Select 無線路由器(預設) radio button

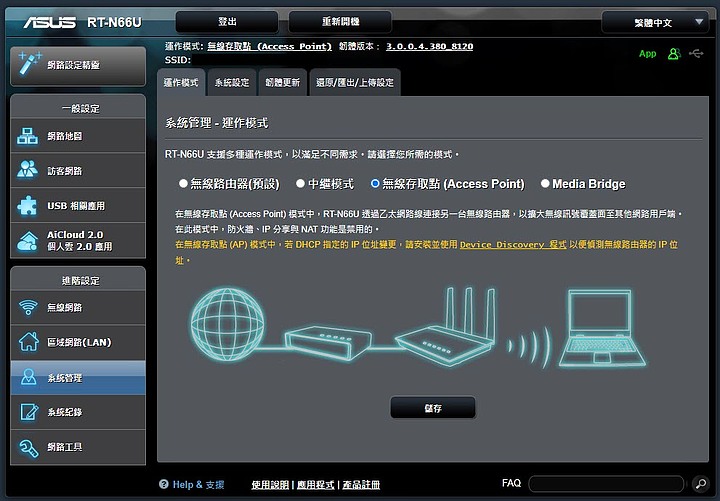183,184
